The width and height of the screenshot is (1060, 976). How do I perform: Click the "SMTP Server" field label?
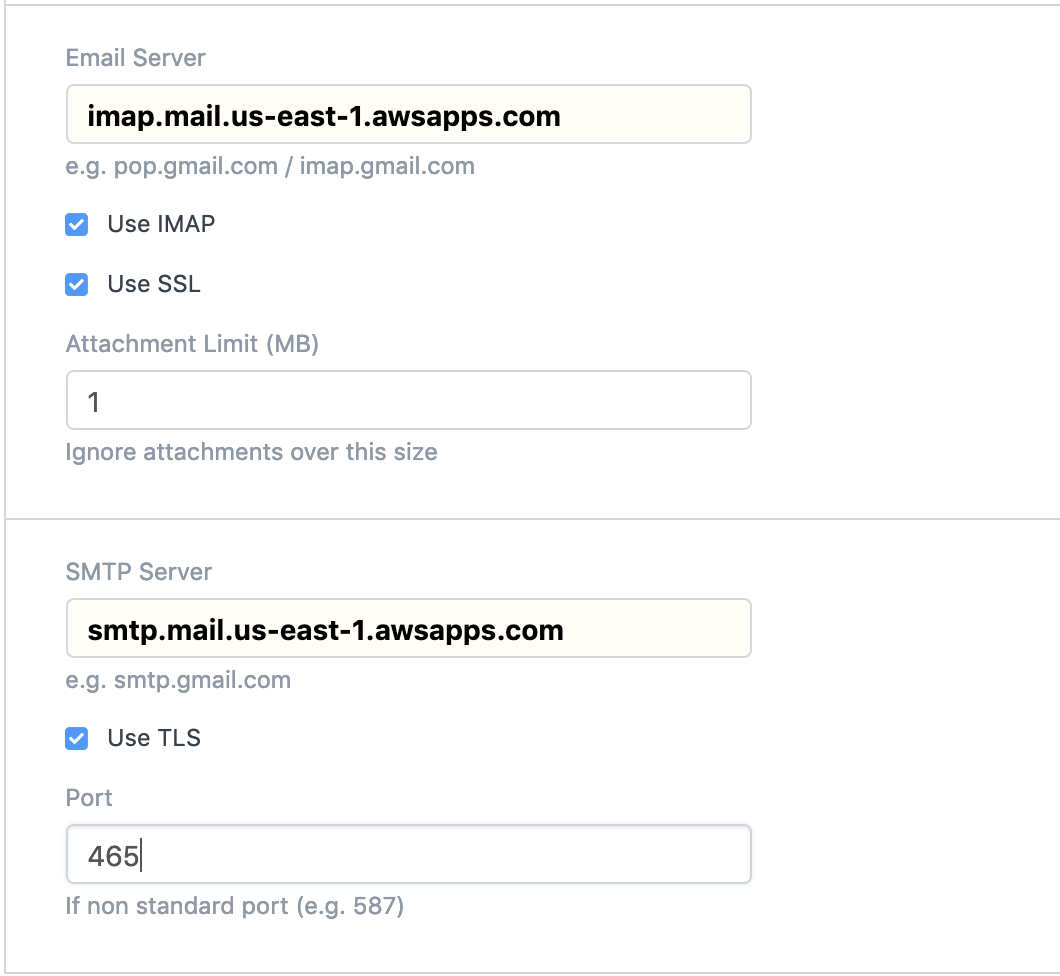click(139, 572)
